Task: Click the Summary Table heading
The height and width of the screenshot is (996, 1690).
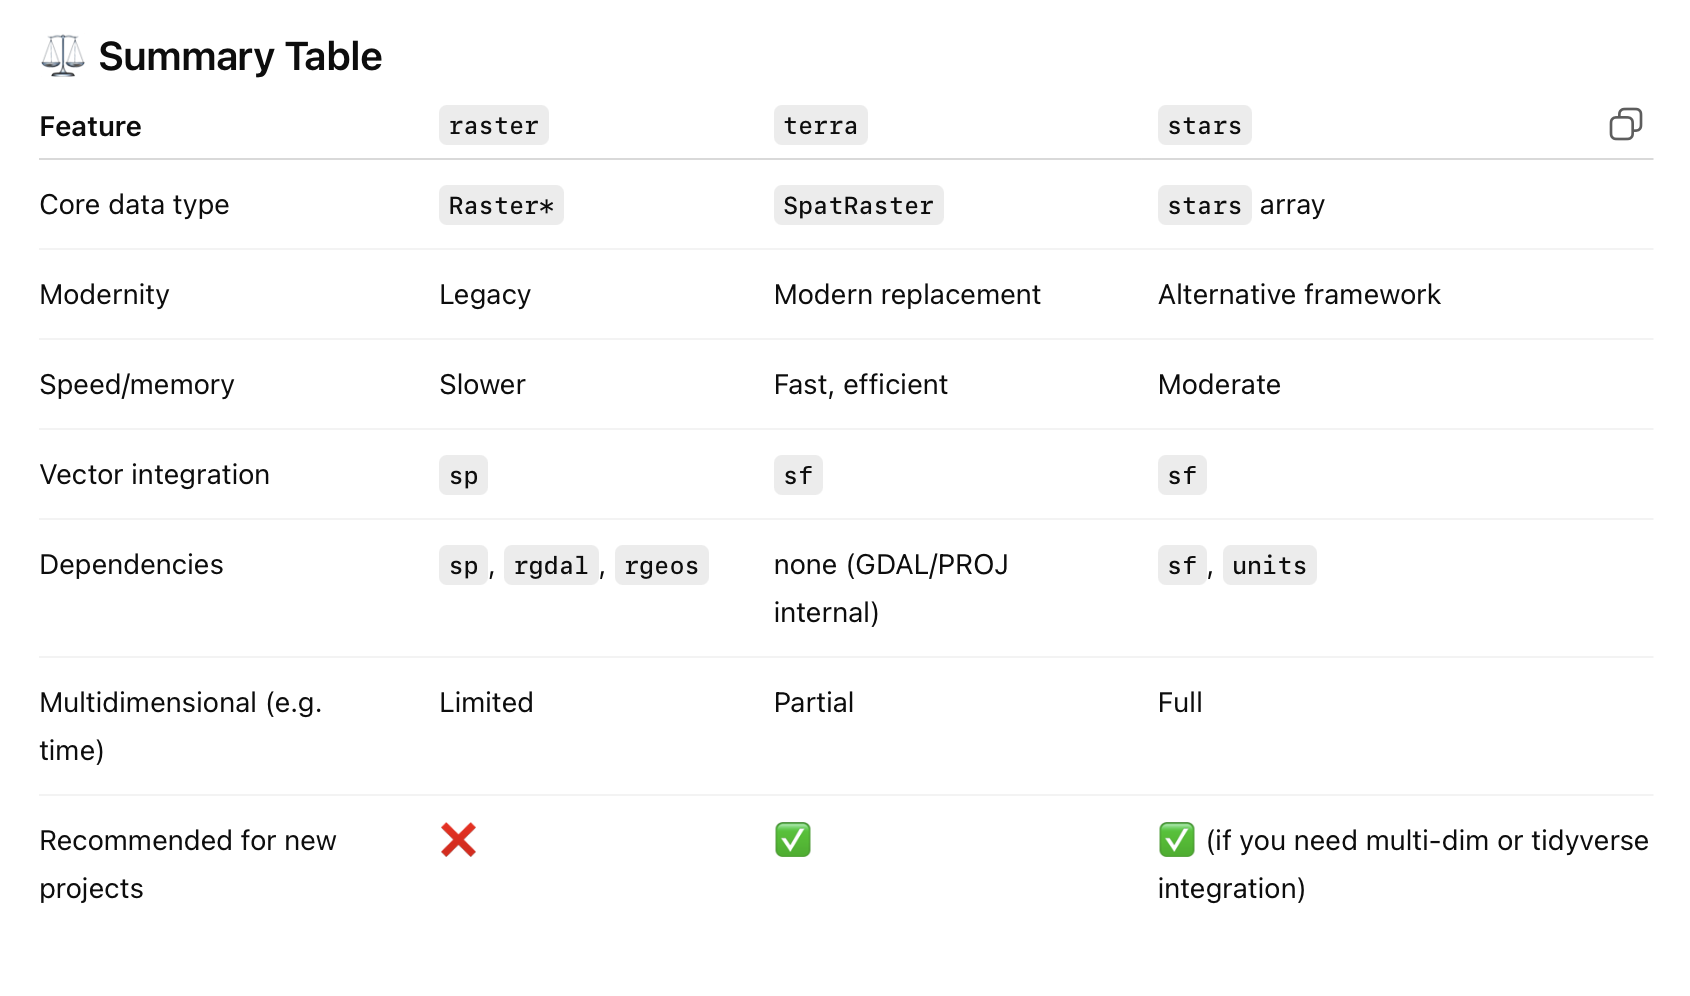Action: tap(240, 57)
